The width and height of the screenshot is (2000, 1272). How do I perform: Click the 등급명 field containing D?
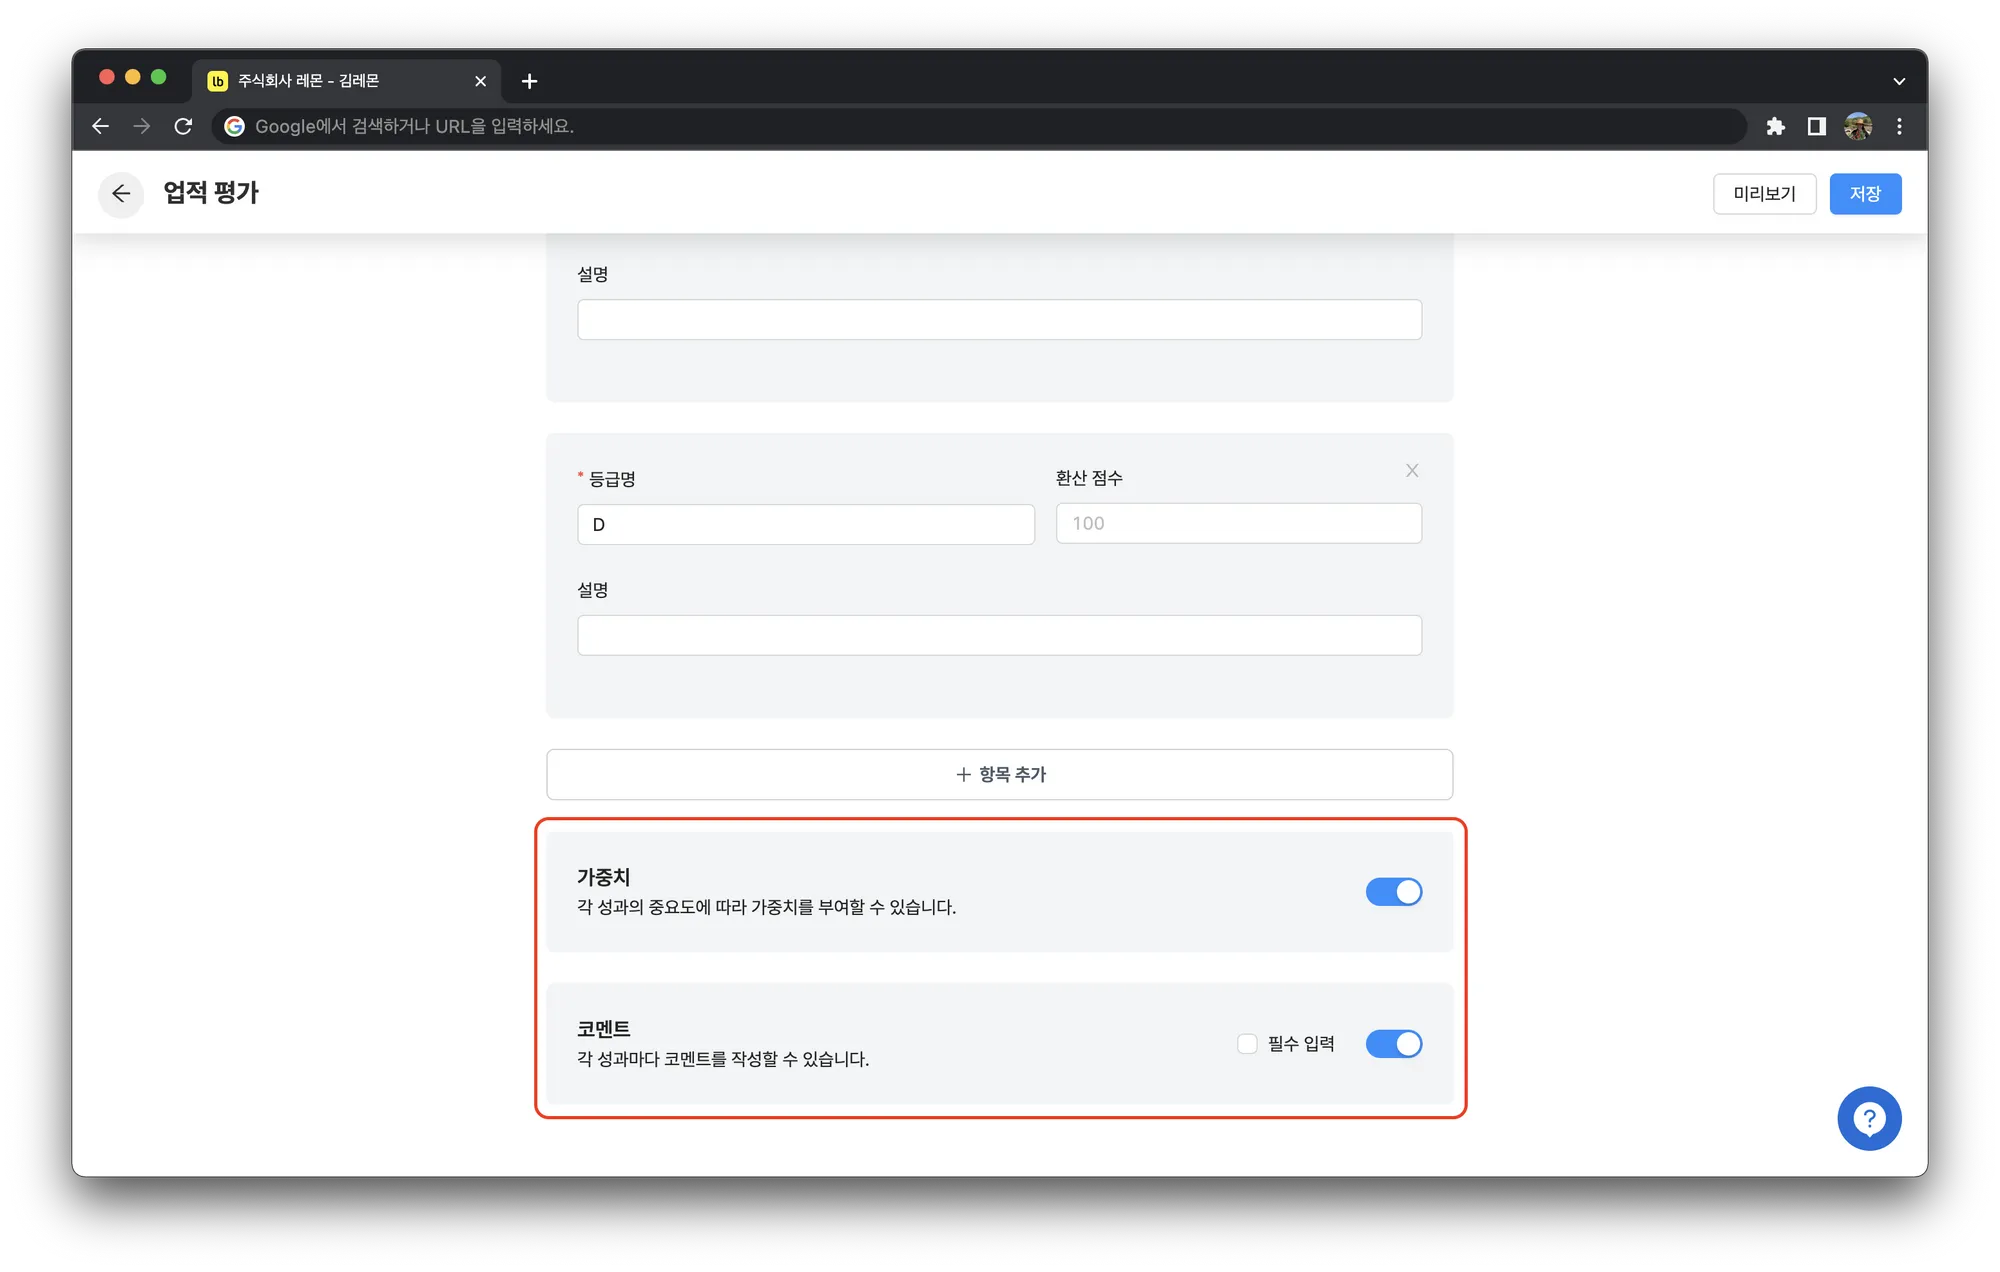click(x=805, y=524)
